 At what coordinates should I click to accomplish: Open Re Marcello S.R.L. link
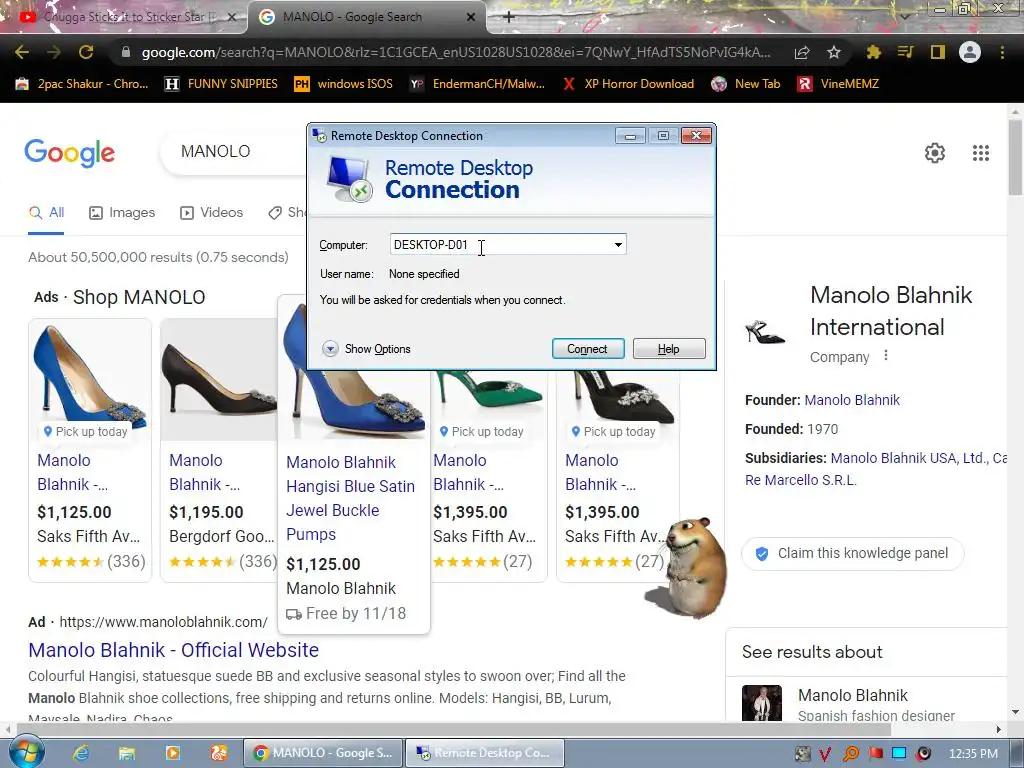click(801, 480)
